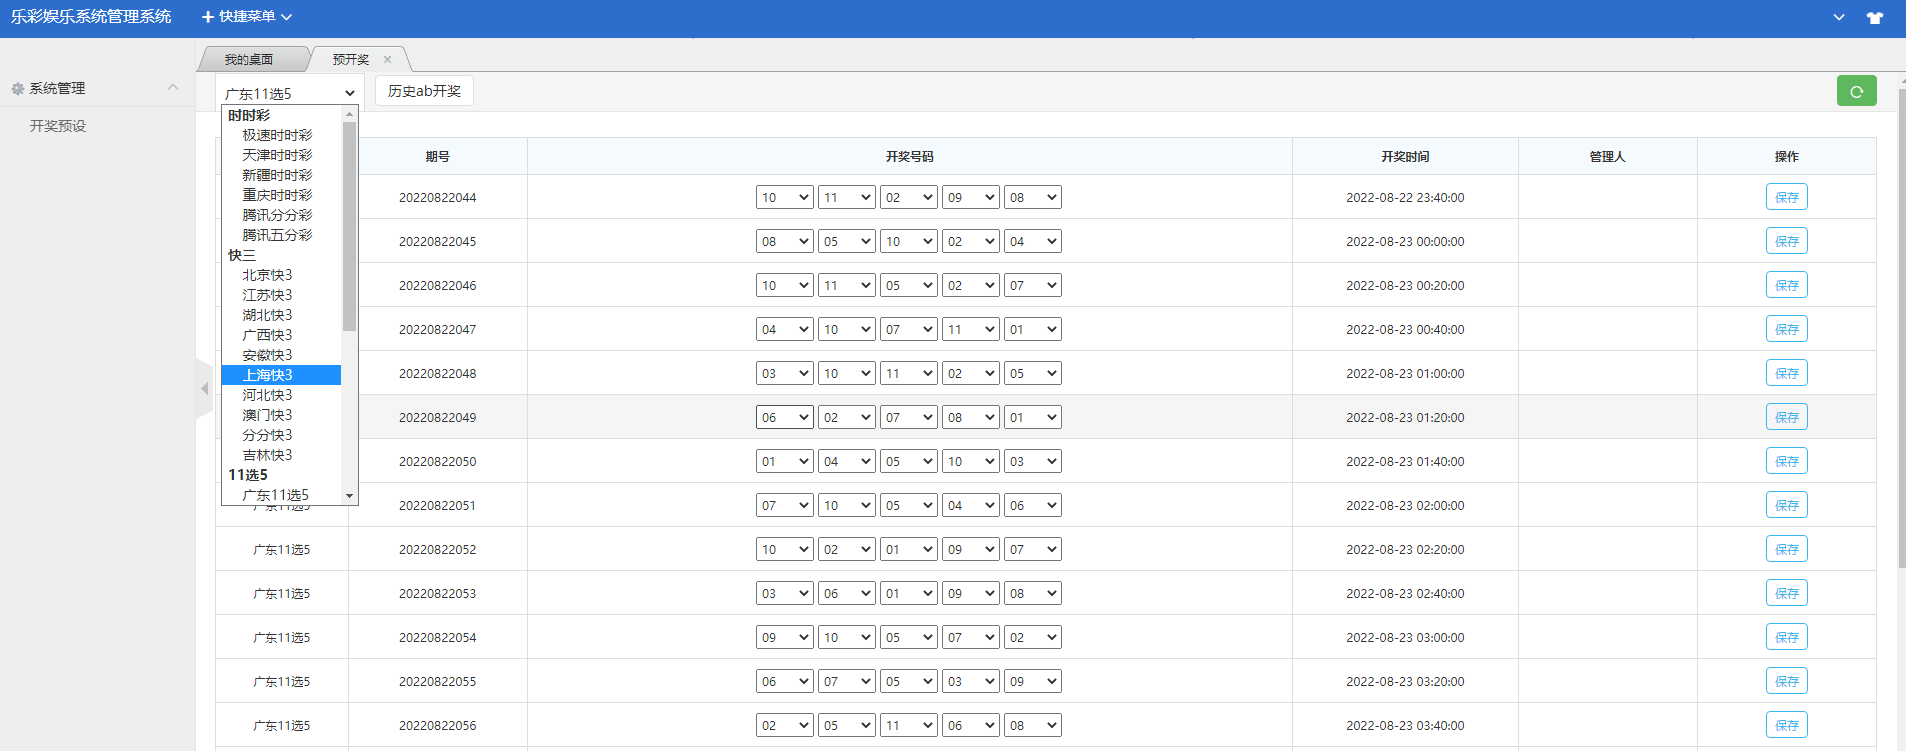Save the row for period 20220822049
Viewport: 1906px width, 751px height.
[1786, 418]
